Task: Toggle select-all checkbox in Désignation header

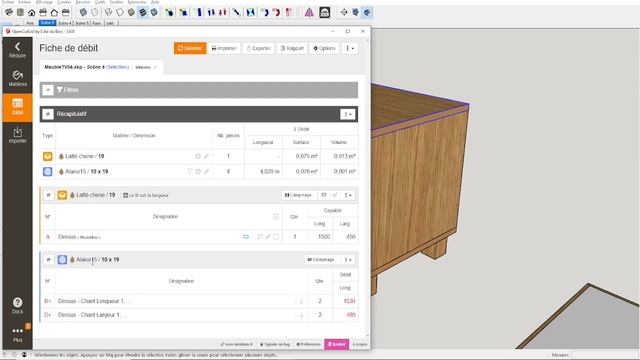Action: coord(276,217)
